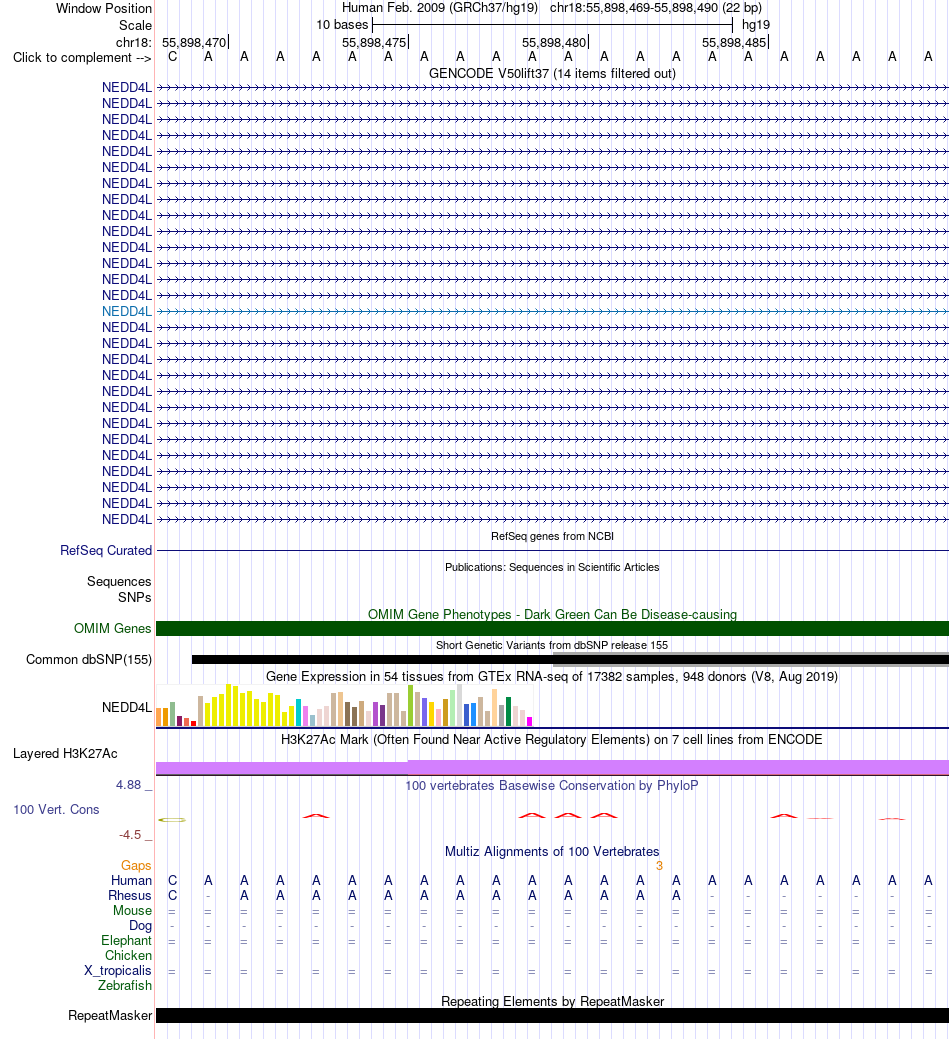Click the RefSeq Curated horizontal gene line
This screenshot has width=950, height=1039.
[553, 551]
